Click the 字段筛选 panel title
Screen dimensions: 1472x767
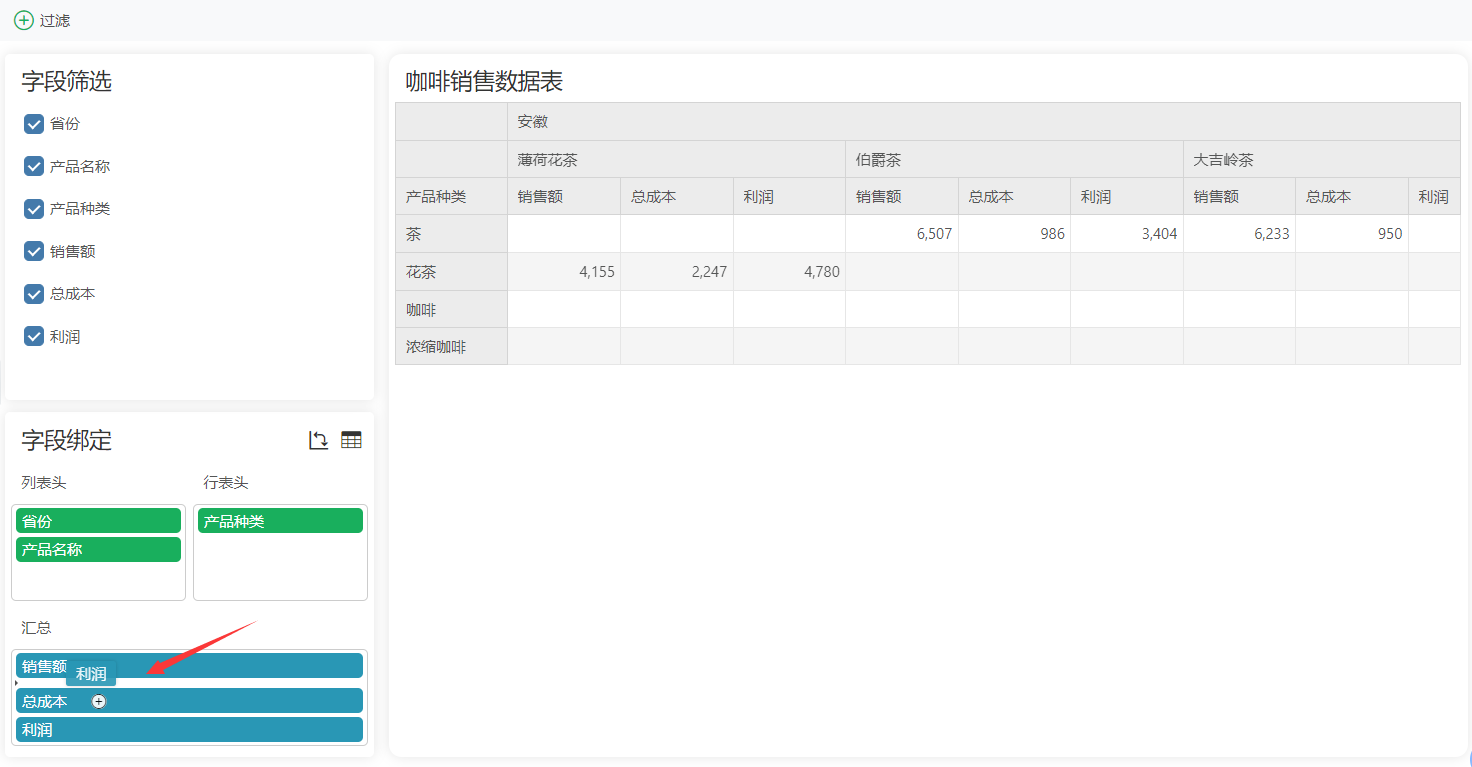tap(66, 82)
